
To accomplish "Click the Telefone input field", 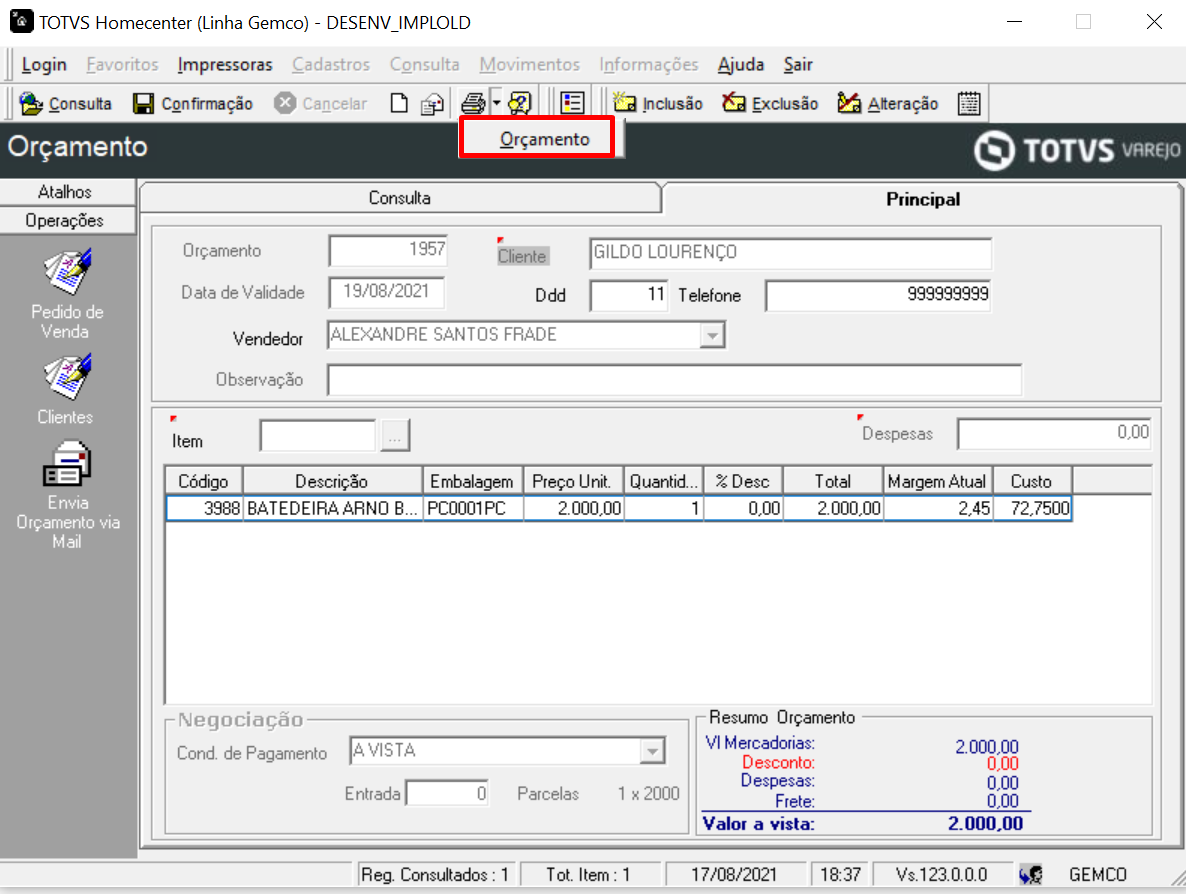I will (x=877, y=295).
